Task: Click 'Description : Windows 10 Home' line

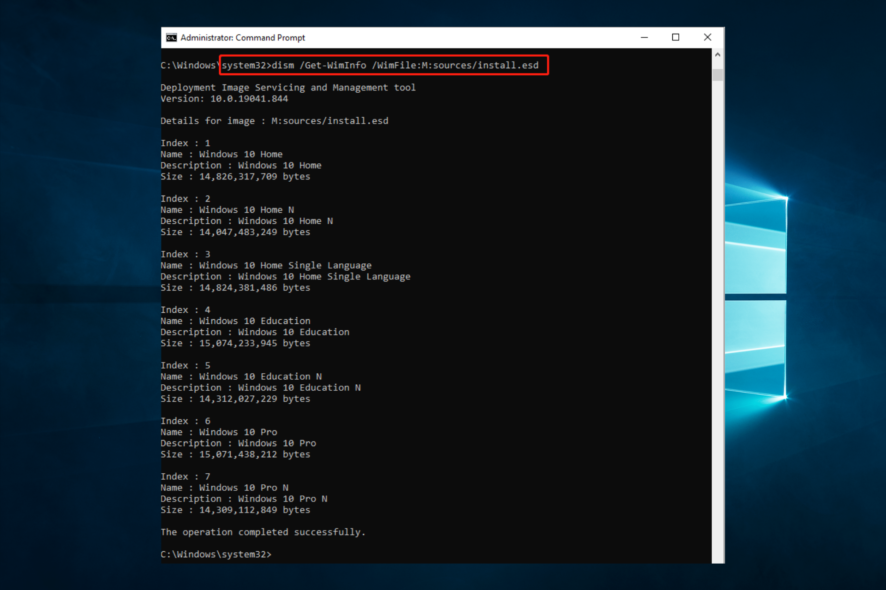Action: pos(241,166)
